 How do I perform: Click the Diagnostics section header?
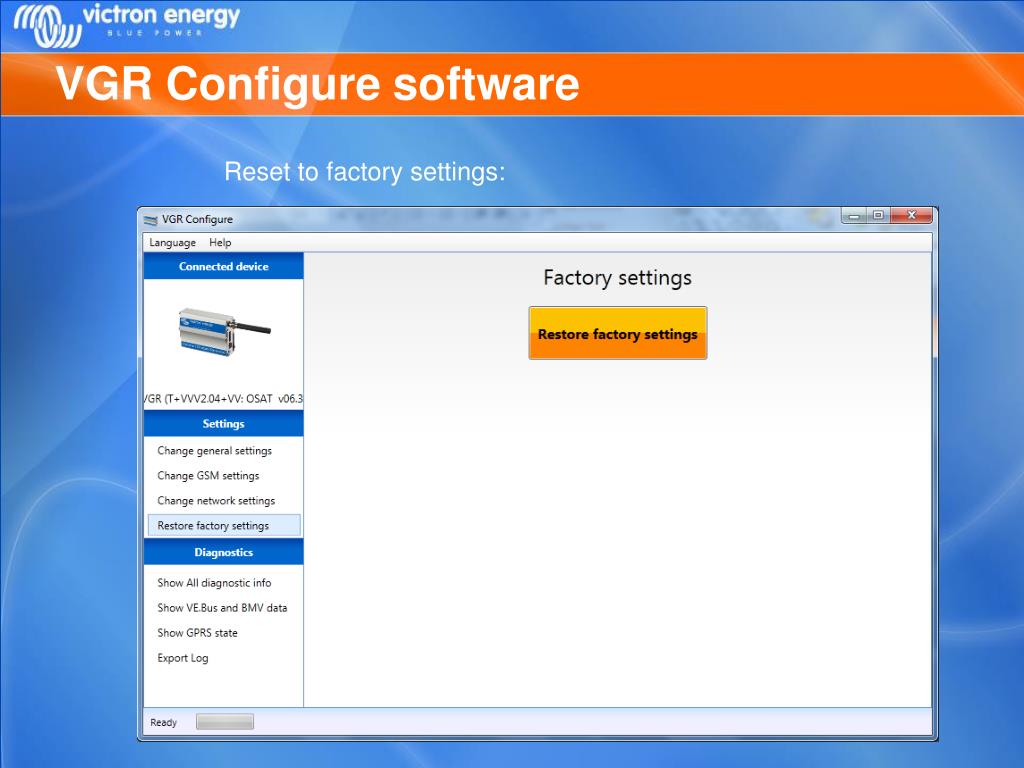(223, 552)
